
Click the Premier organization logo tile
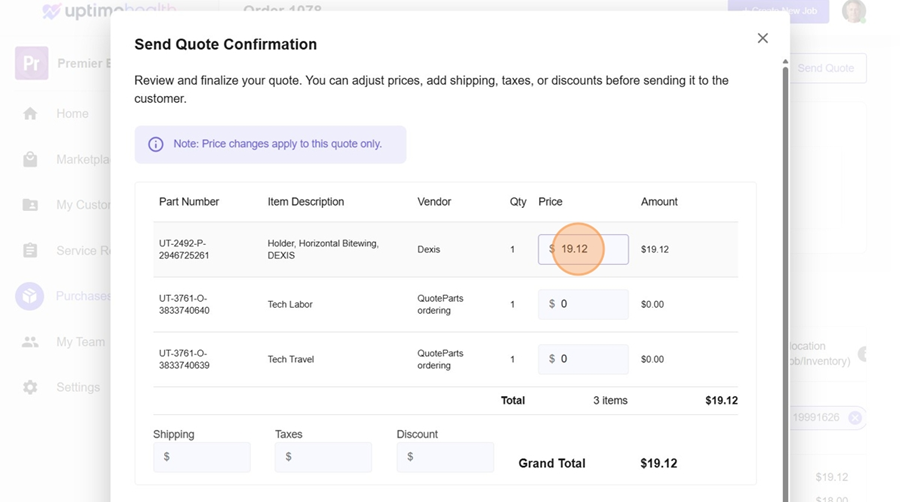31,63
